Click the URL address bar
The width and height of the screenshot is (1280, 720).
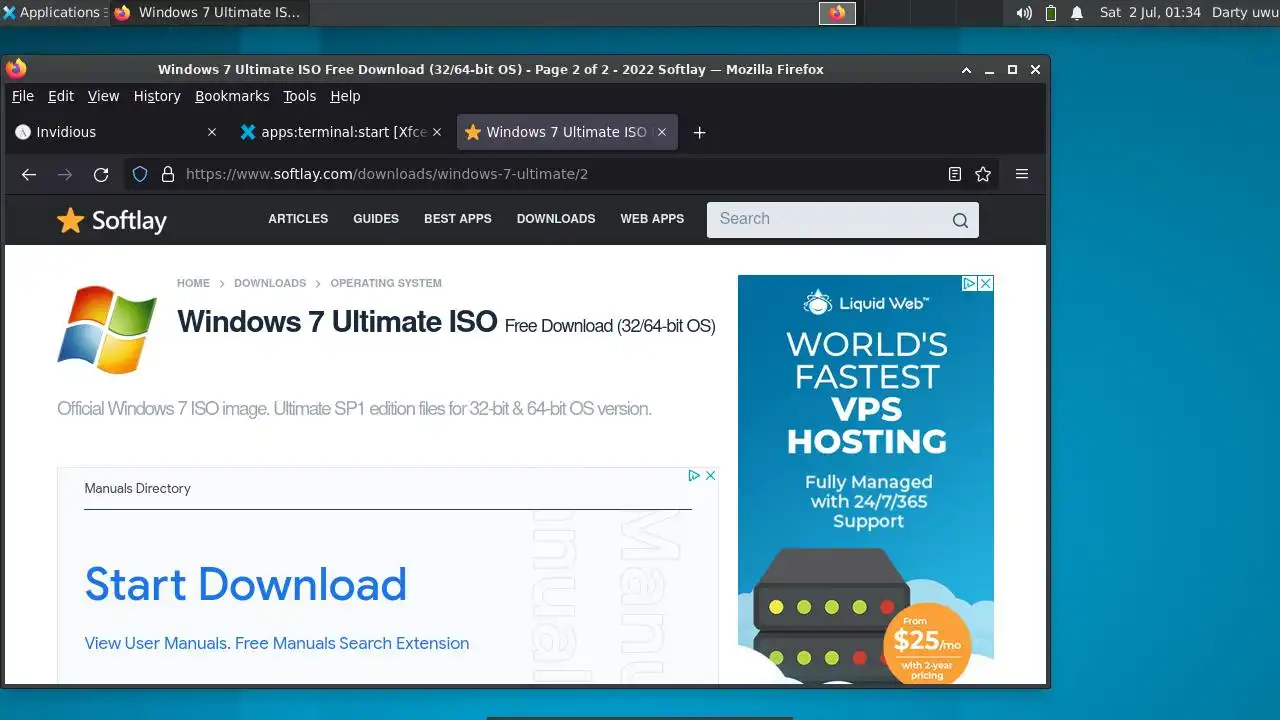pos(560,174)
